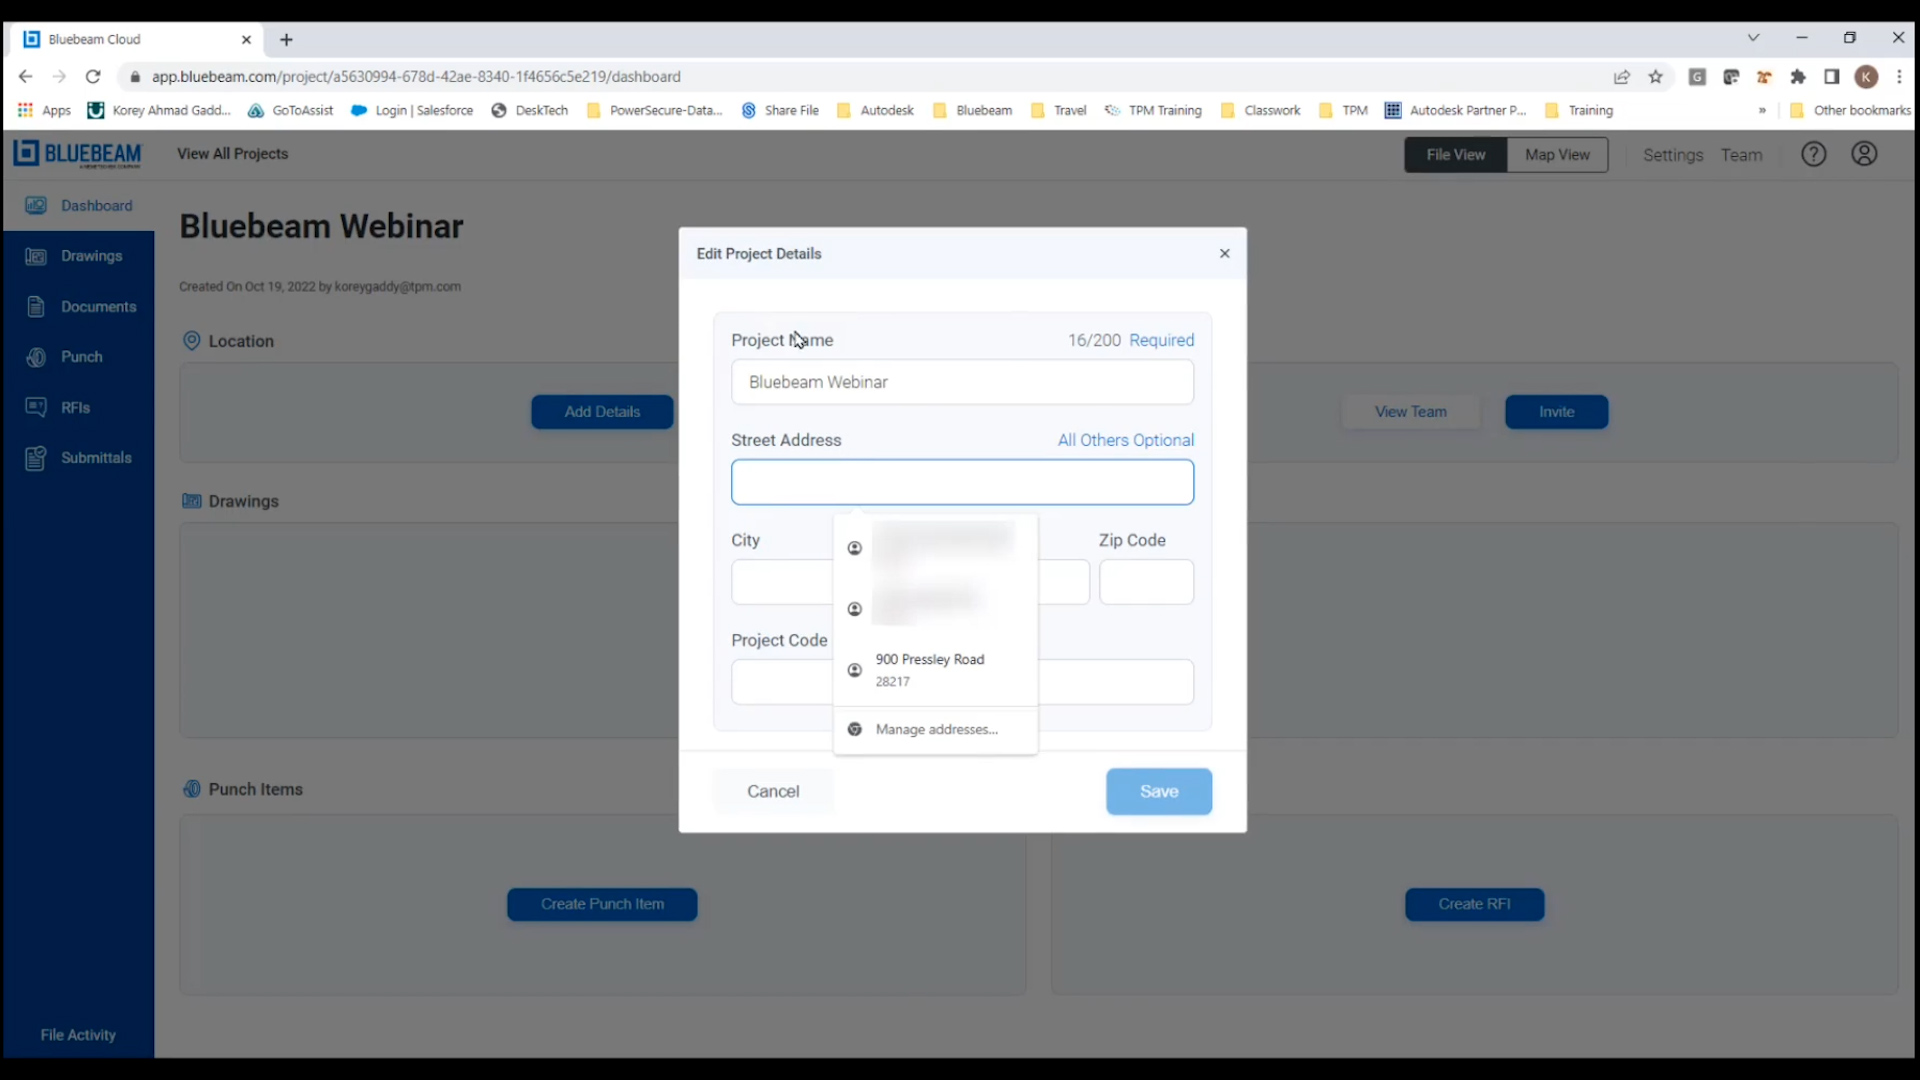
Task: Click the Cancel button
Action: (773, 790)
